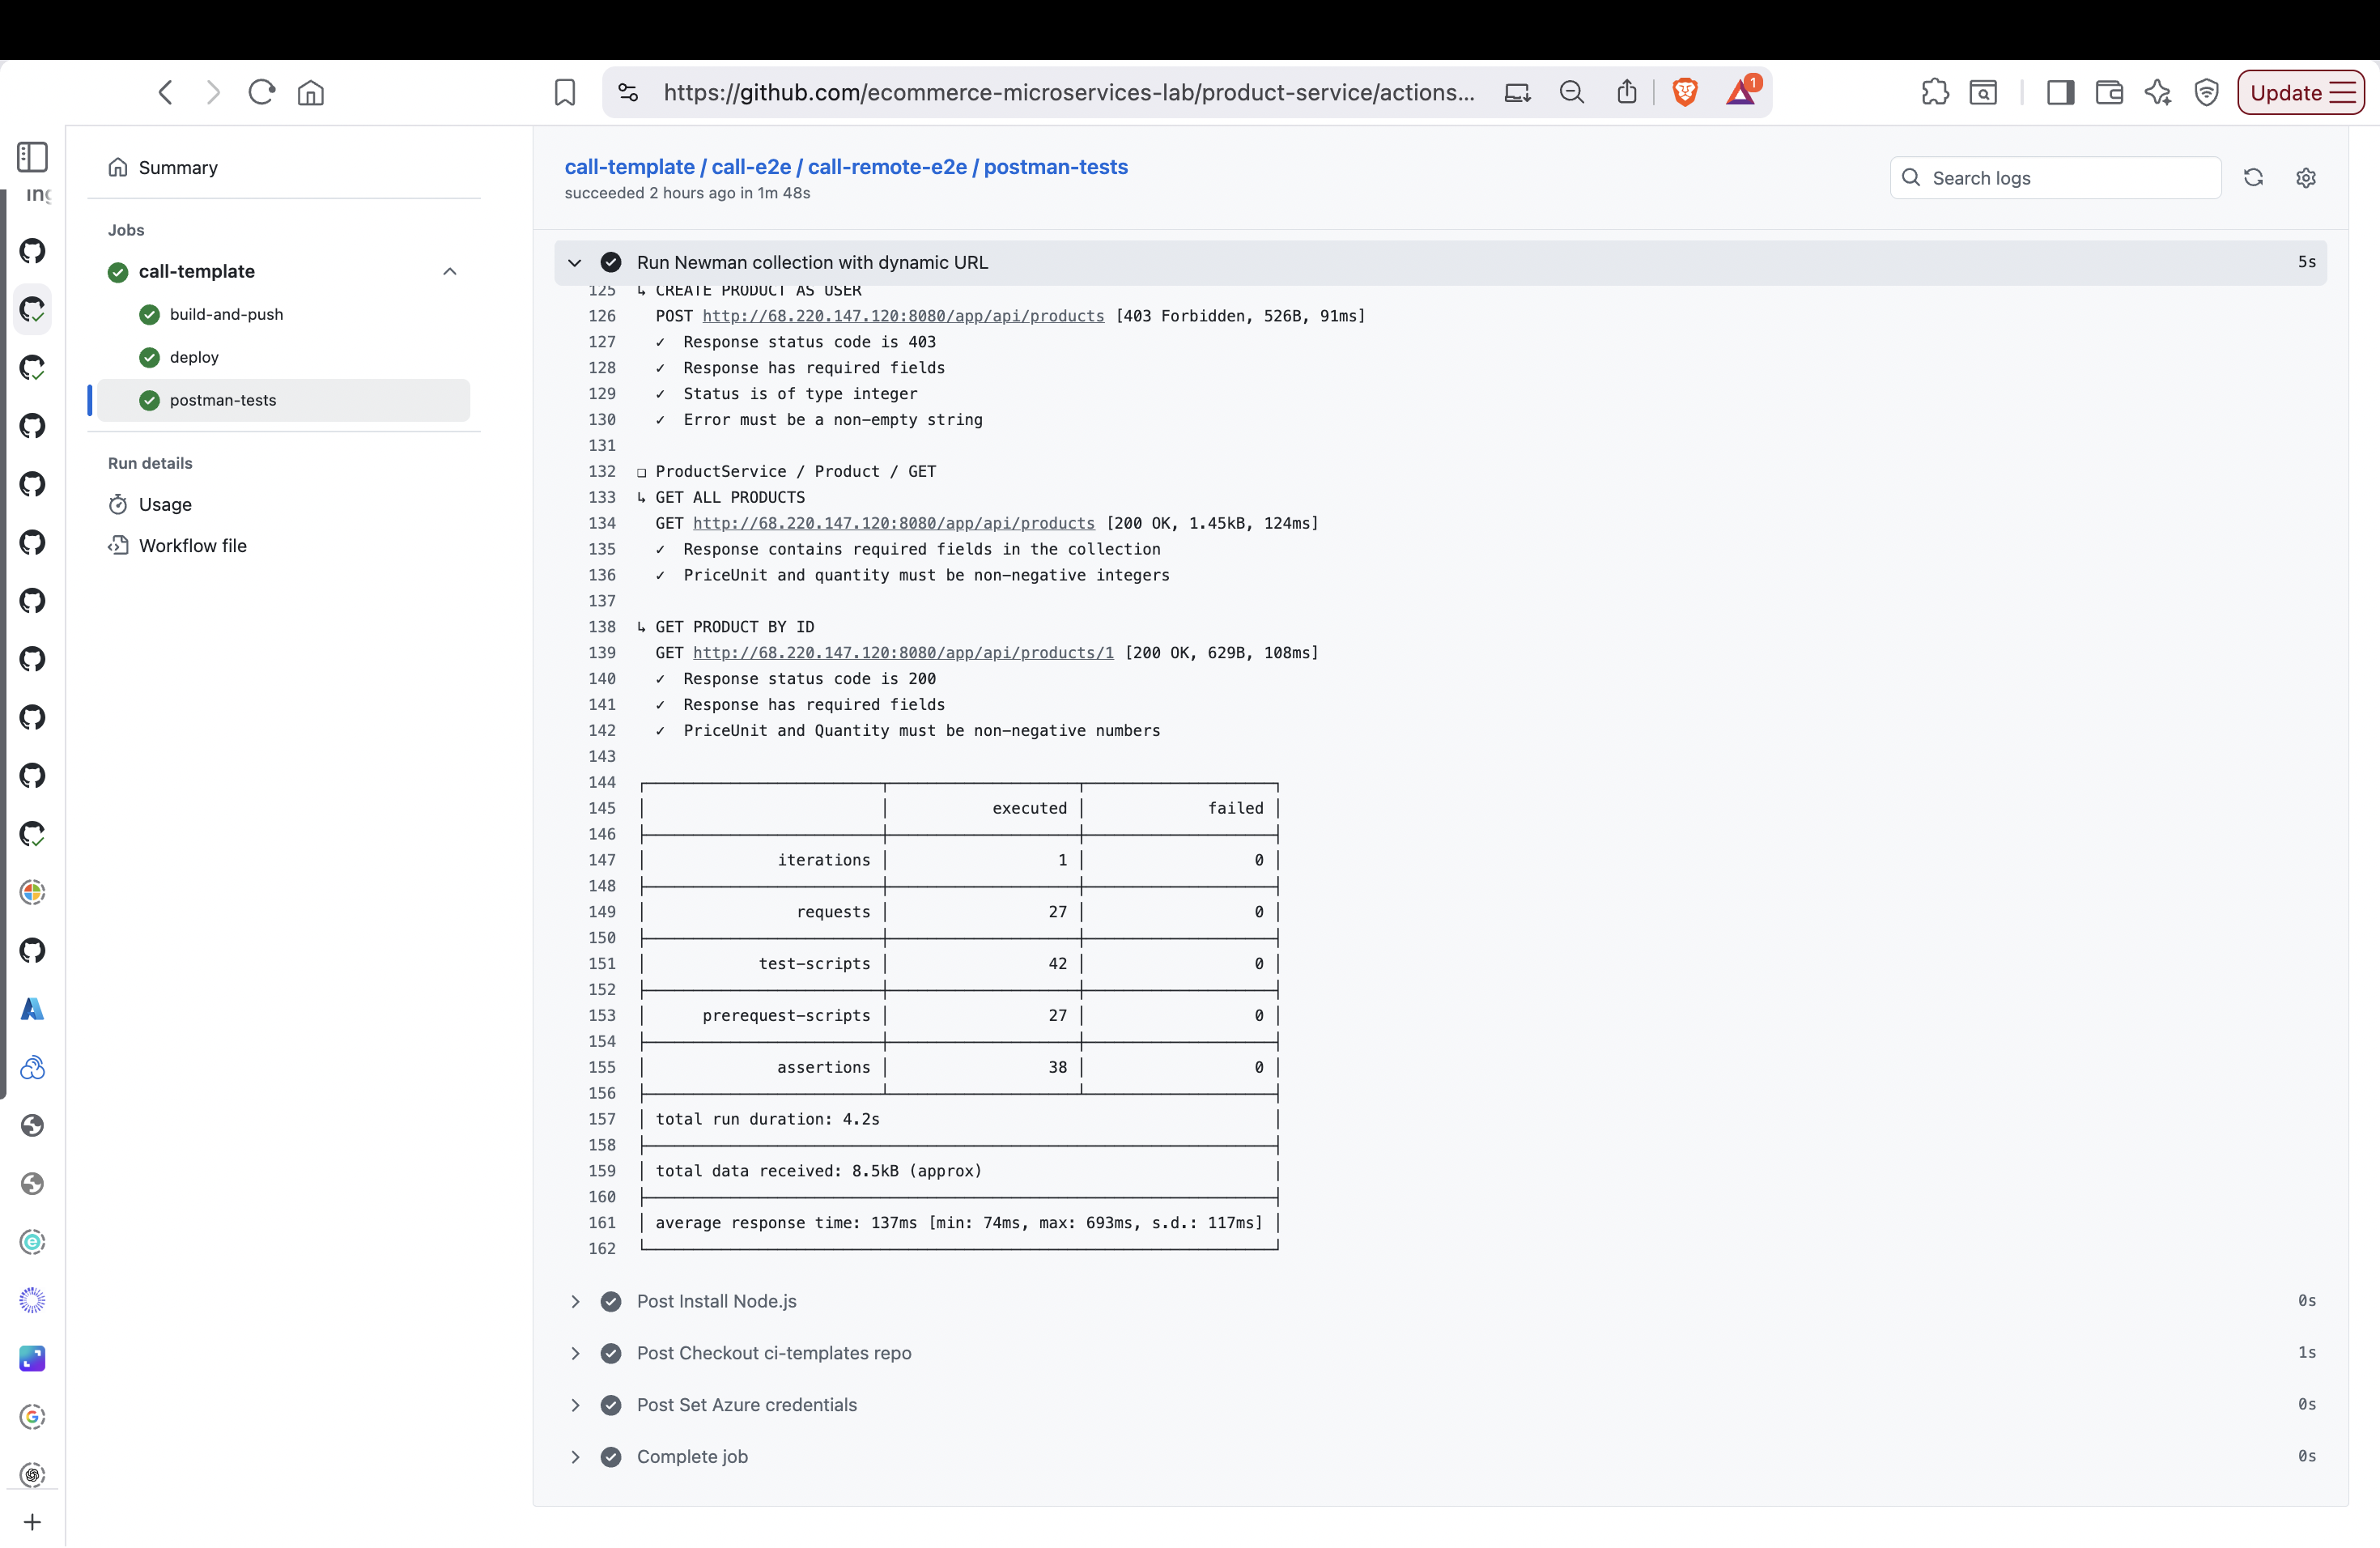Expand Post Install Node.js step
2380x1548 pixels.
pyautogui.click(x=575, y=1301)
